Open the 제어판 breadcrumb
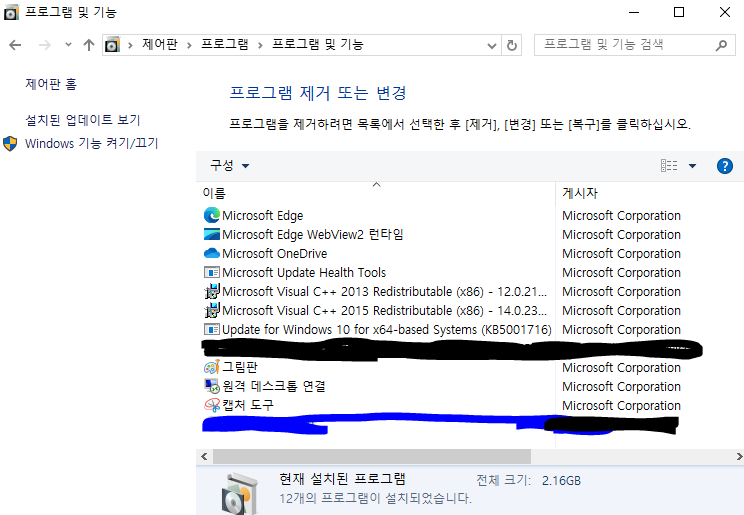744x515 pixels. point(160,45)
